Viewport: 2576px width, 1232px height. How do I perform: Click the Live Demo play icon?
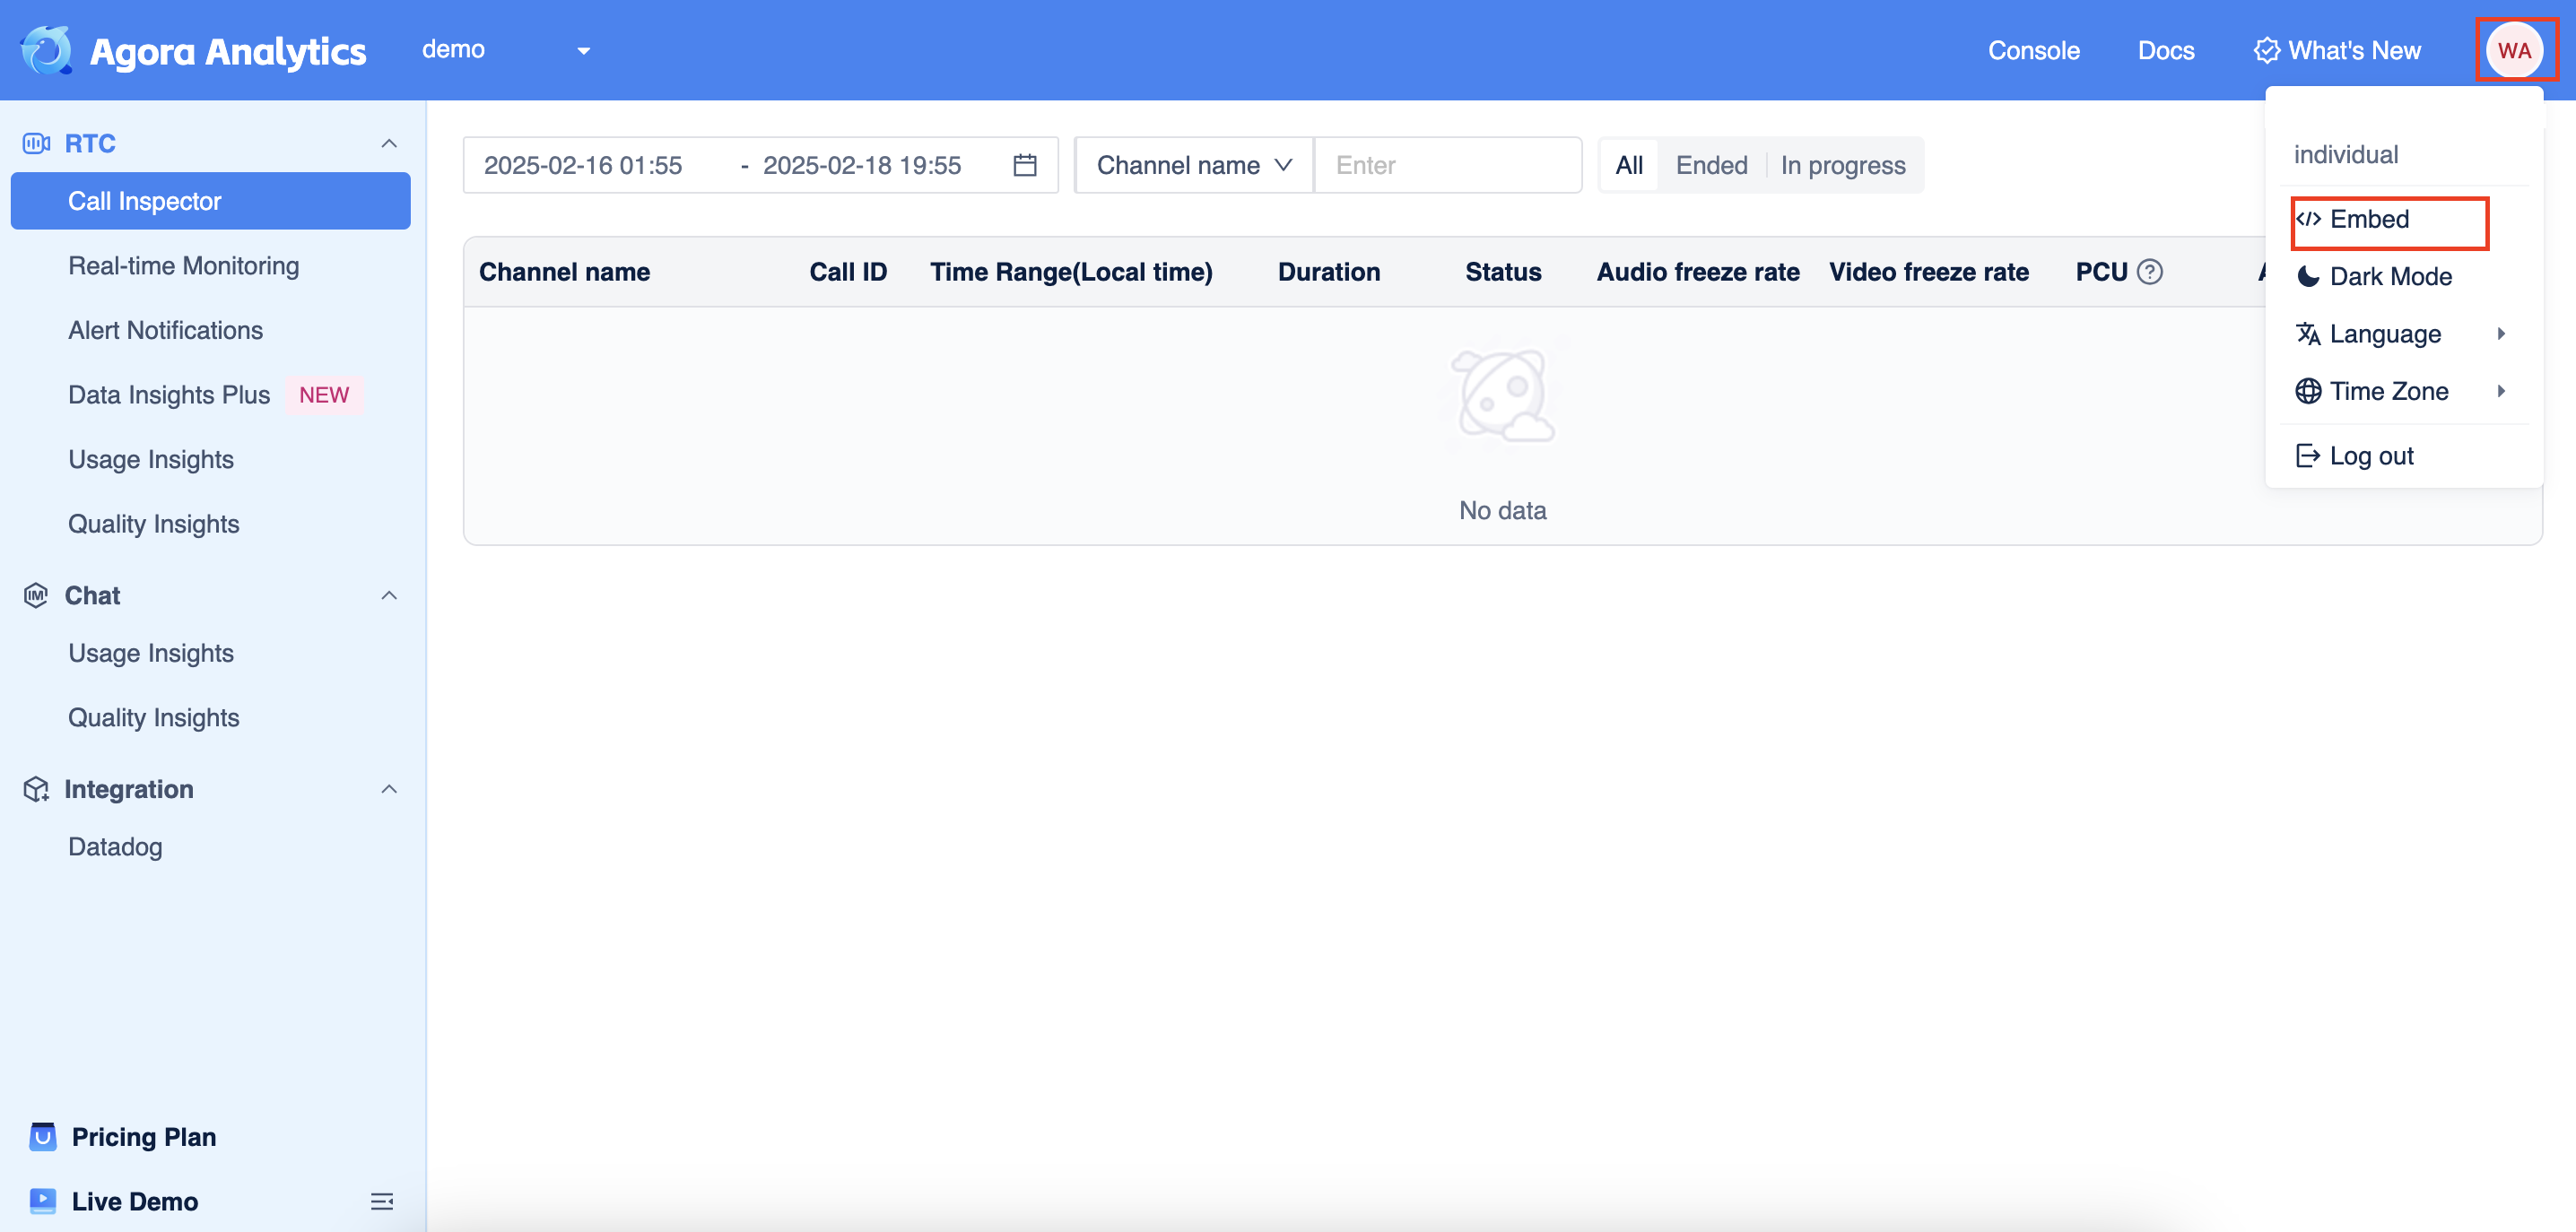[x=43, y=1201]
